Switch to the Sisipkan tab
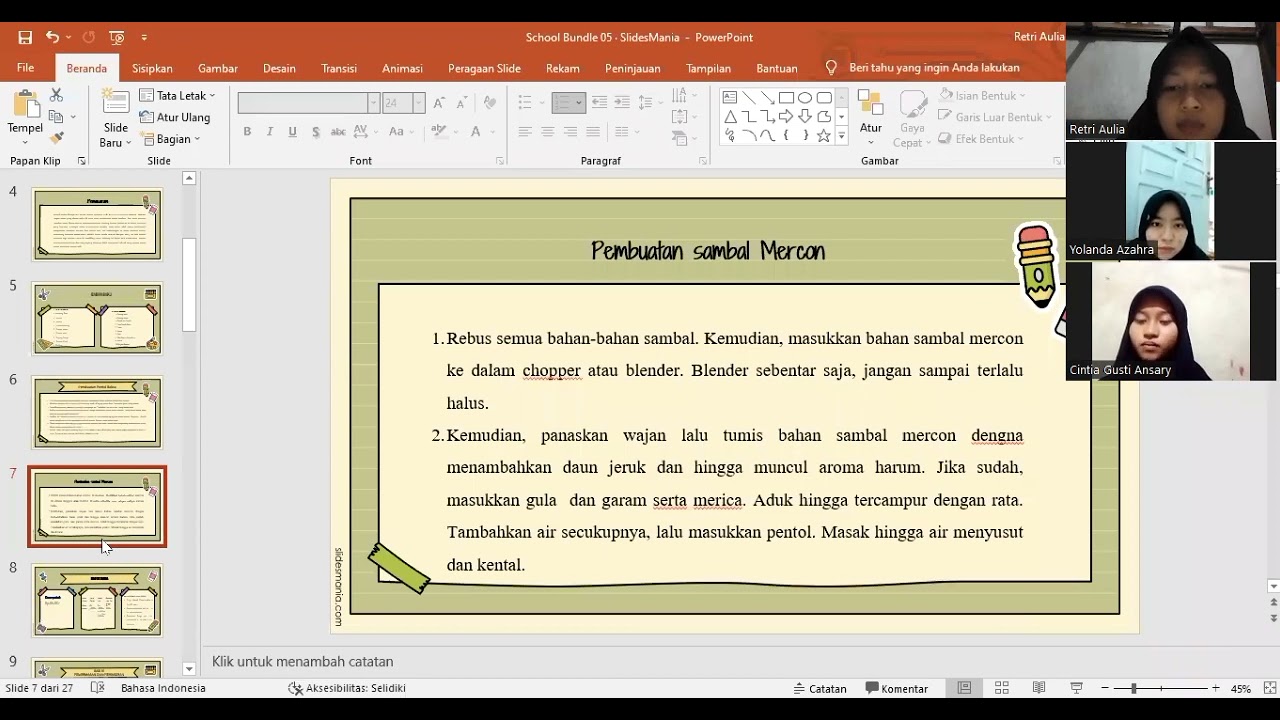Image resolution: width=1280 pixels, height=720 pixels. pos(152,68)
